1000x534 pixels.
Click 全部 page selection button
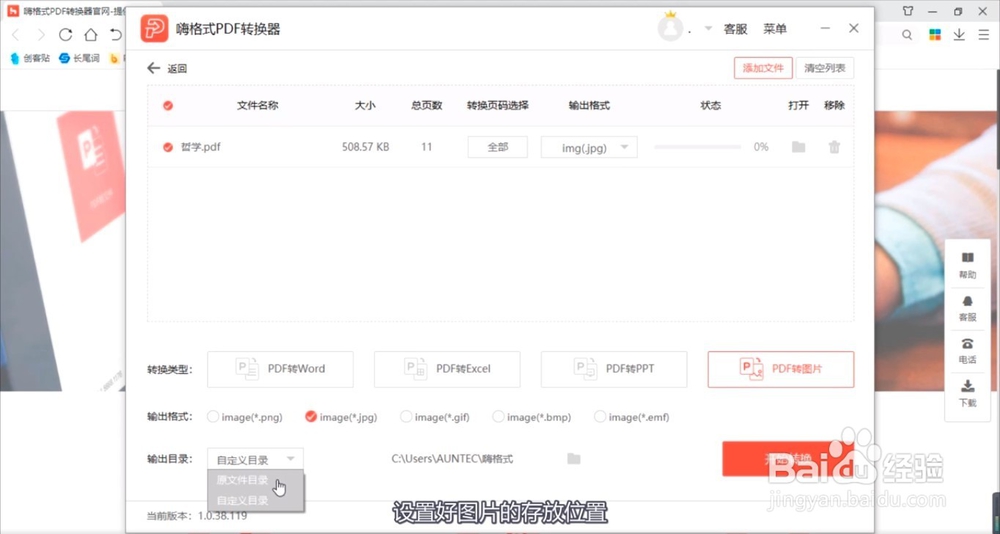click(x=497, y=147)
